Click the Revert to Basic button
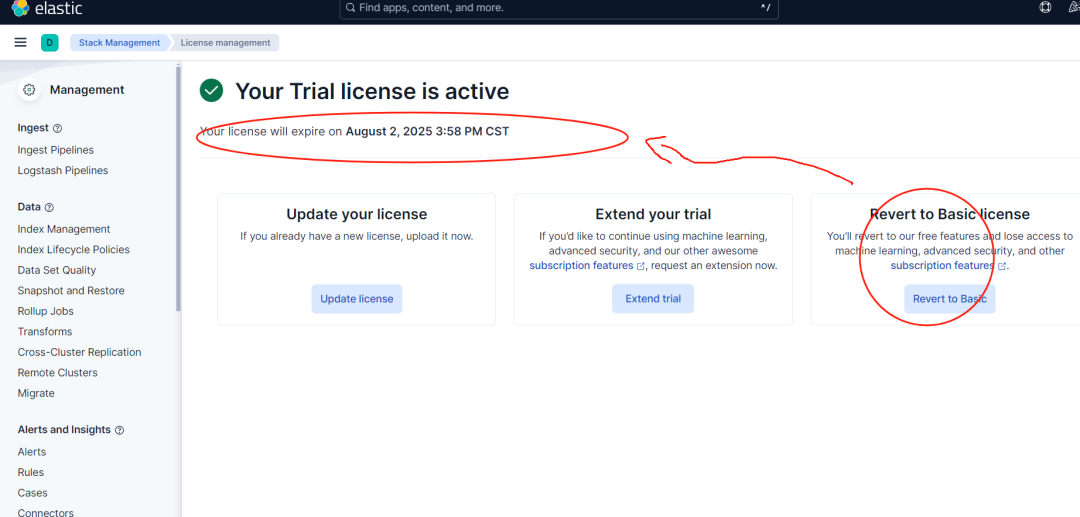The height and width of the screenshot is (517, 1080). 950,299
